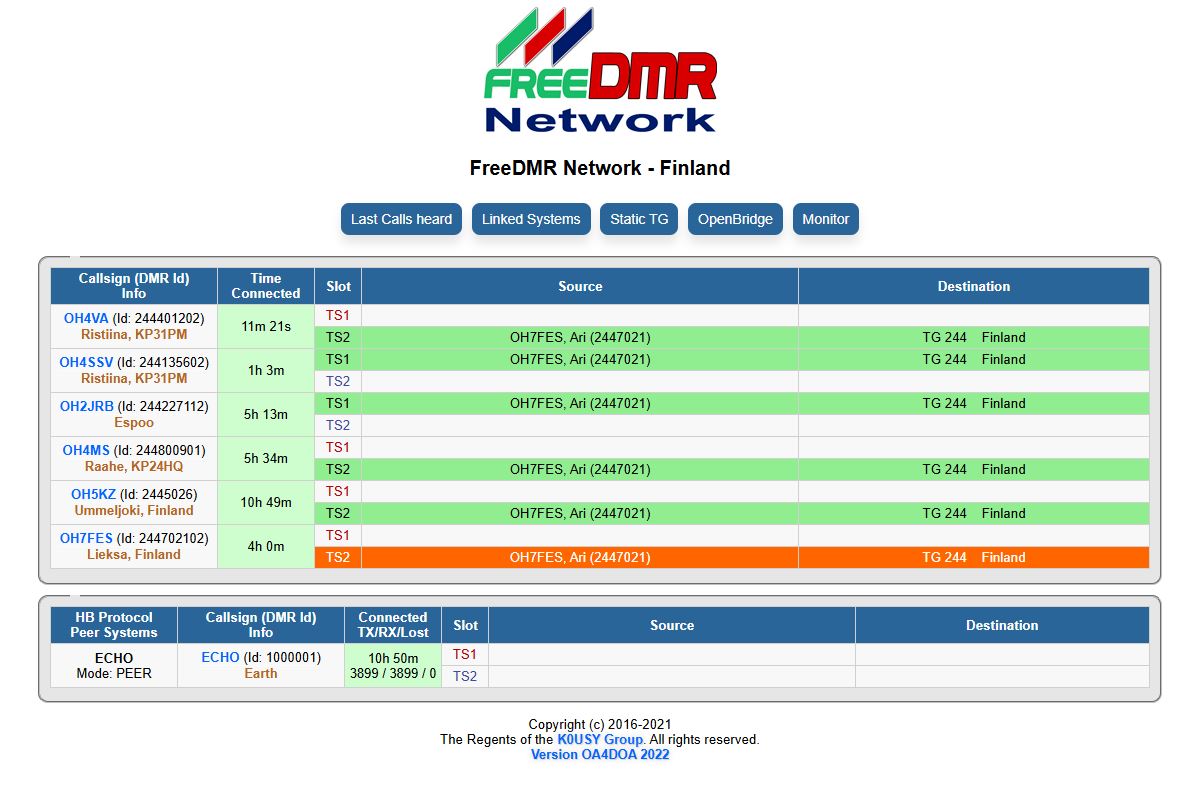Select OH4VA time connected '11m 21s'
Image resolution: width=1187 pixels, height=787 pixels.
pyautogui.click(x=266, y=327)
